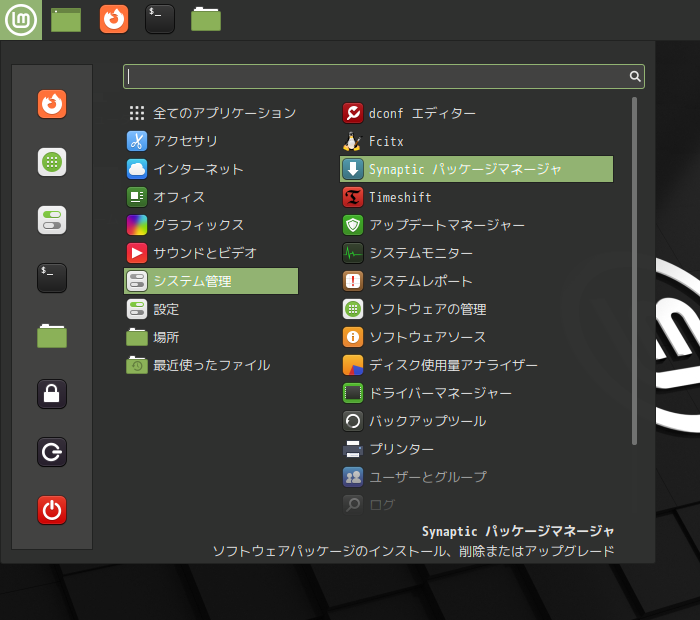Select アクセサリ category
Image resolution: width=700 pixels, height=620 pixels.
tap(211, 141)
